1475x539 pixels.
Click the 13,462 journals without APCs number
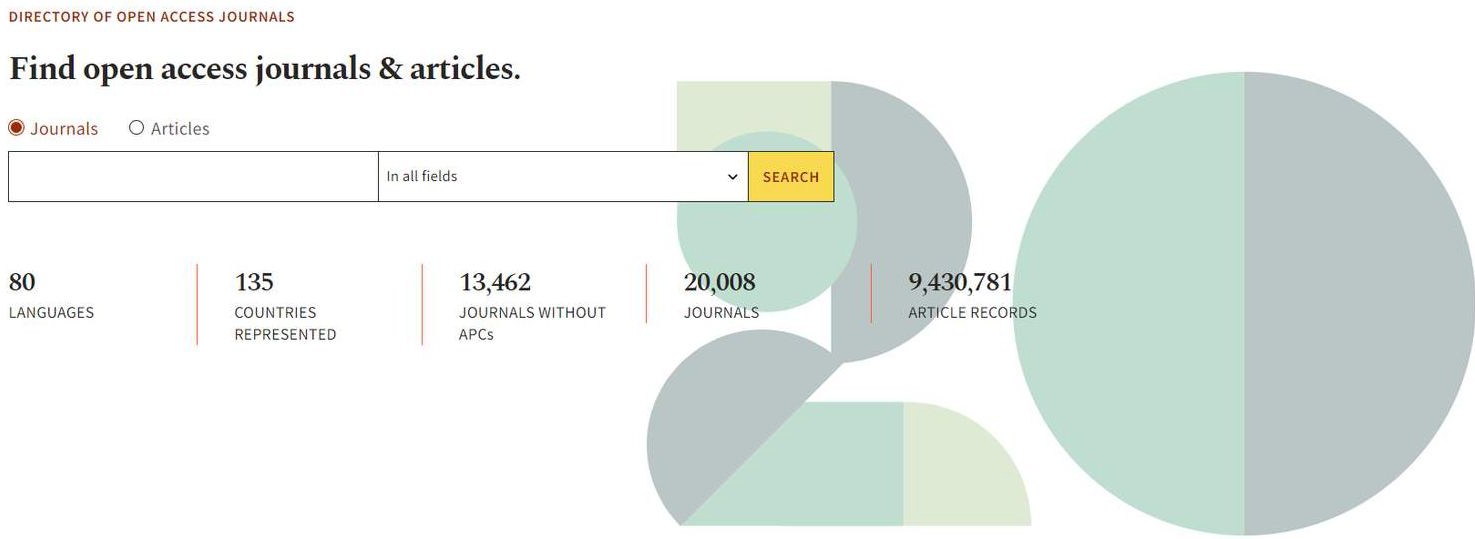[495, 283]
